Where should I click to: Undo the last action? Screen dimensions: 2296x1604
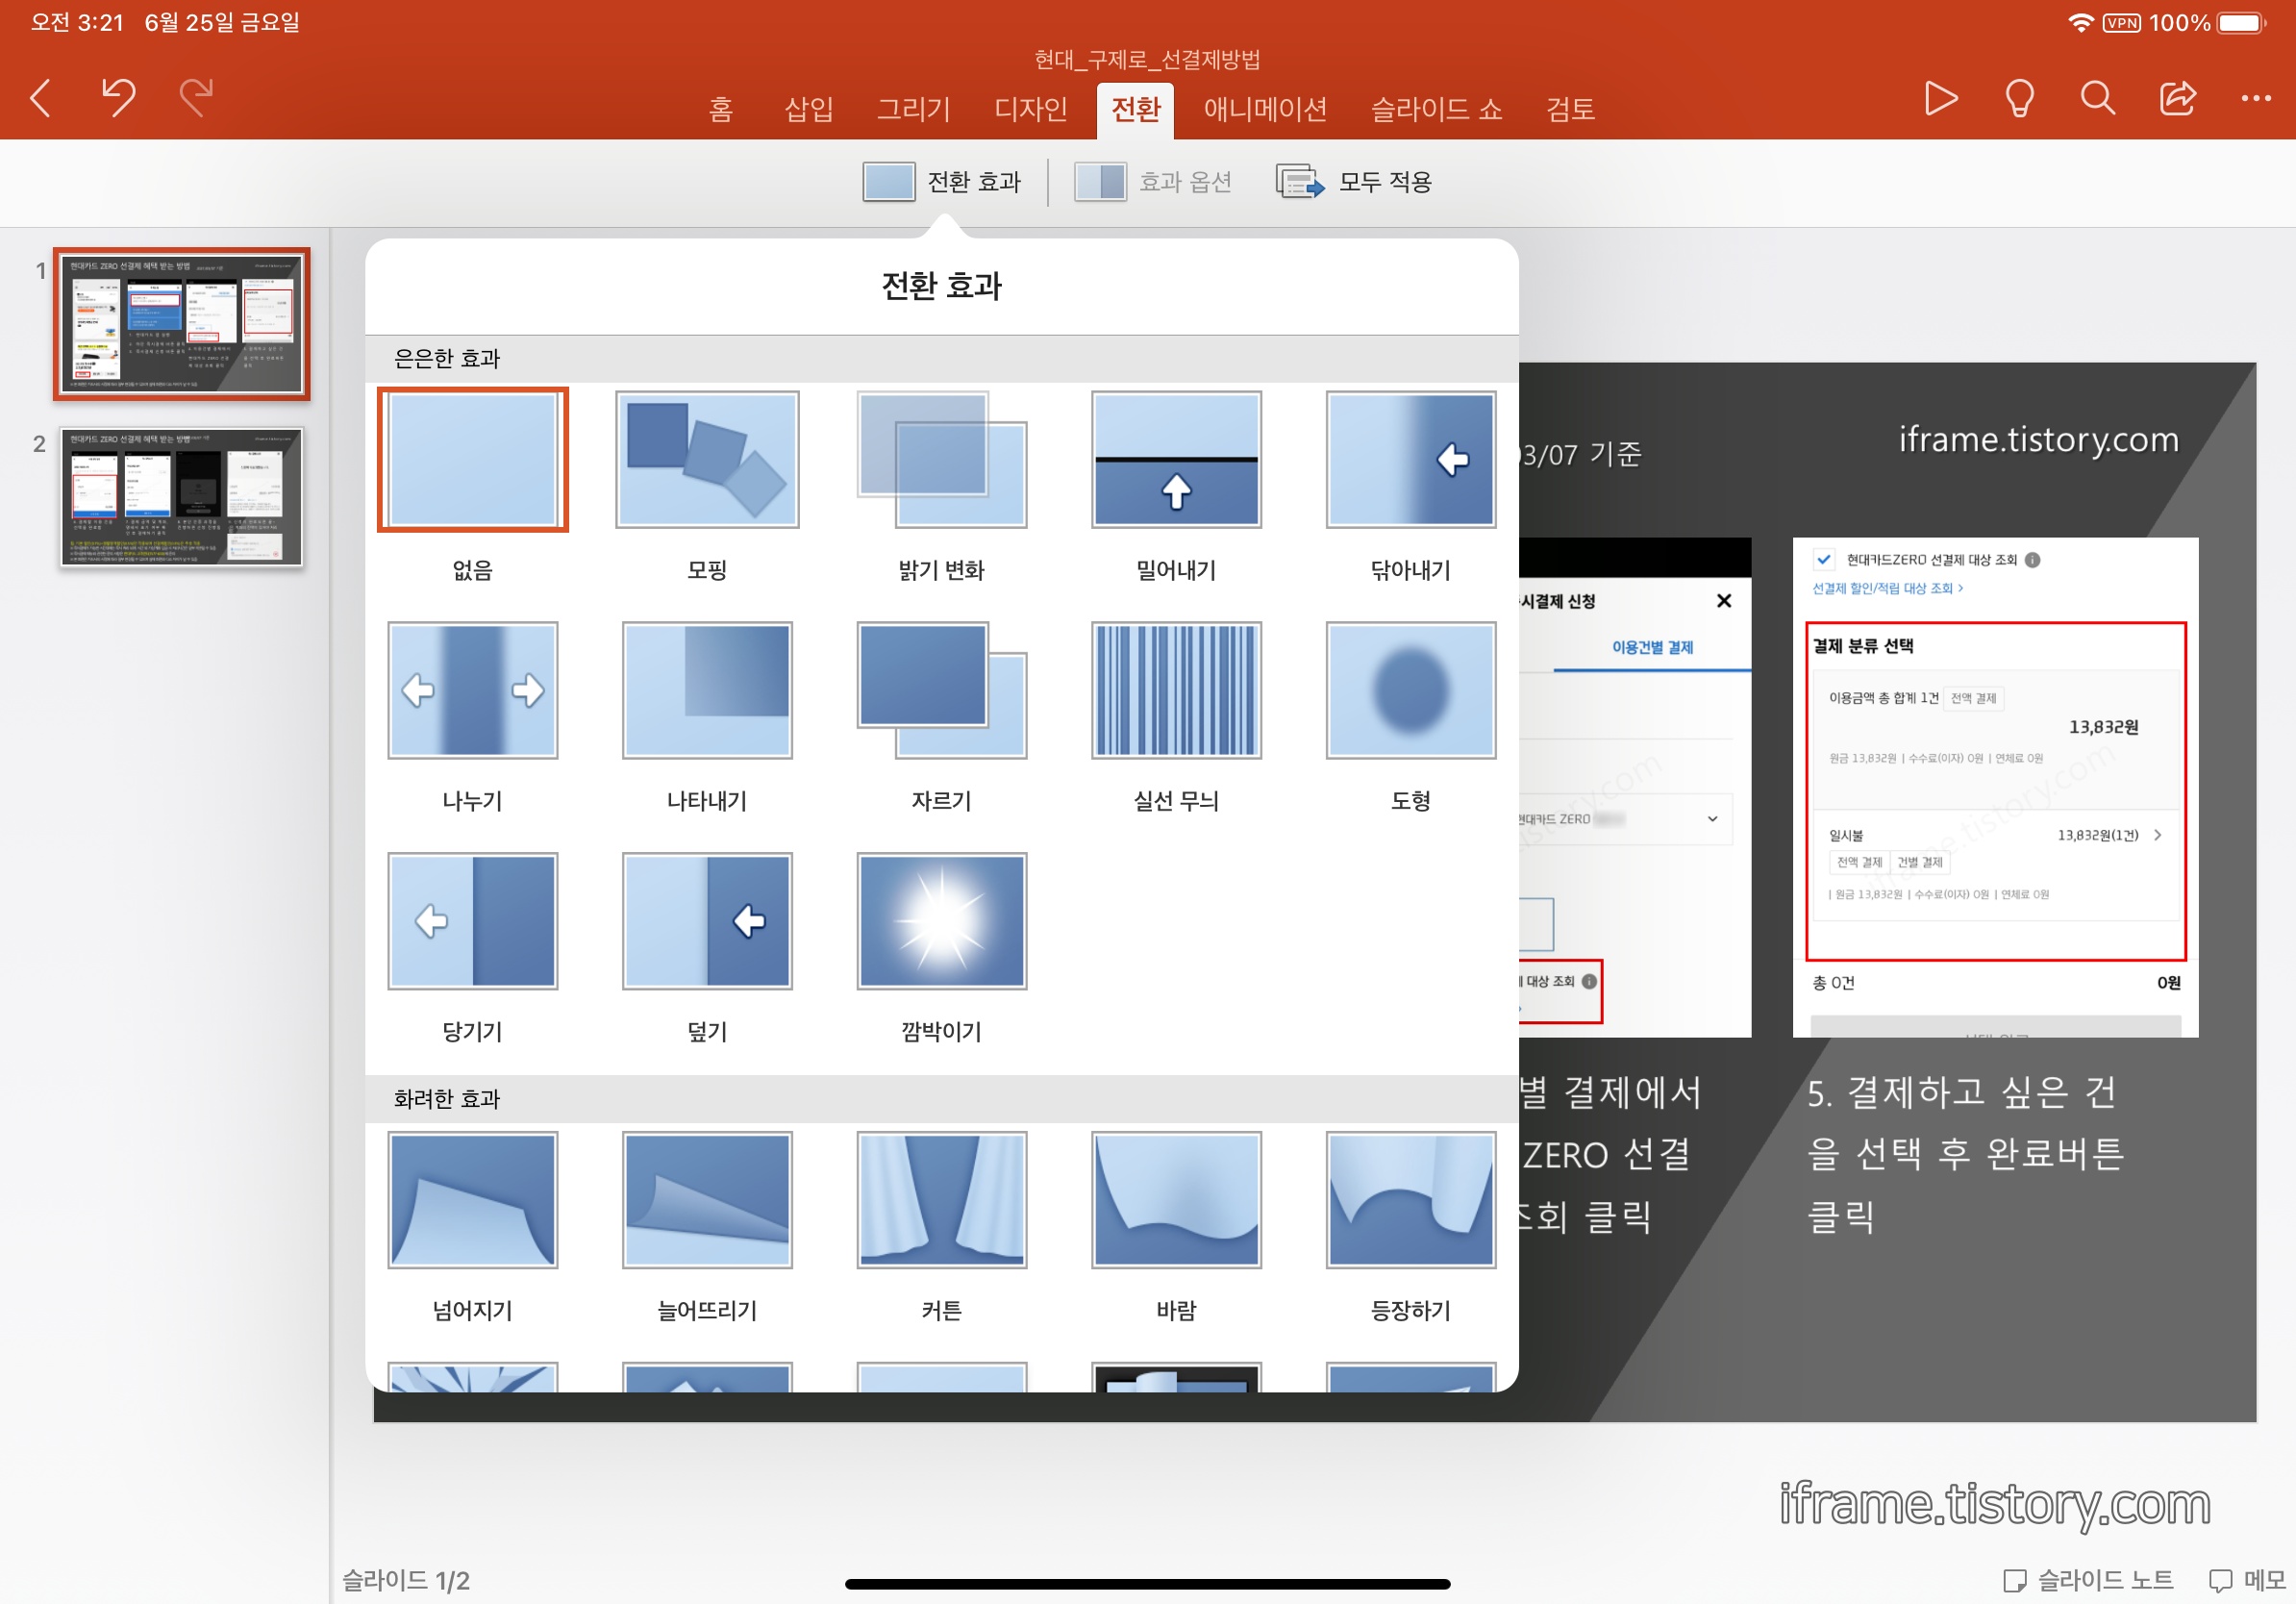(118, 98)
